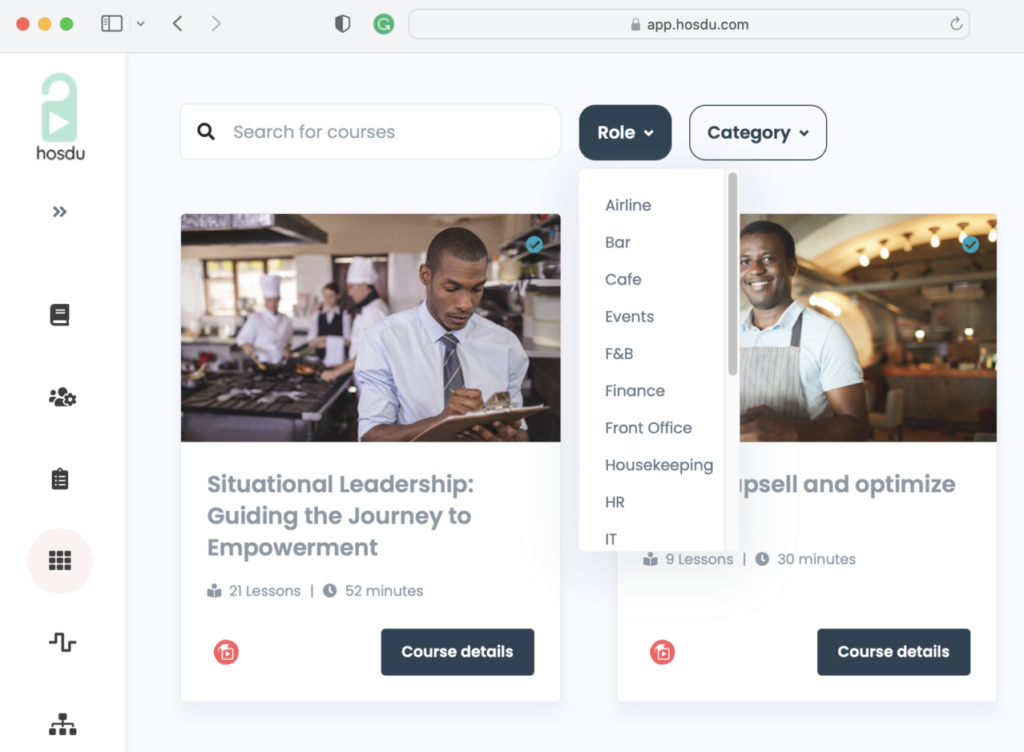Click the pulse activity sidebar icon
Screen dimensions: 1024x752
coord(62,642)
